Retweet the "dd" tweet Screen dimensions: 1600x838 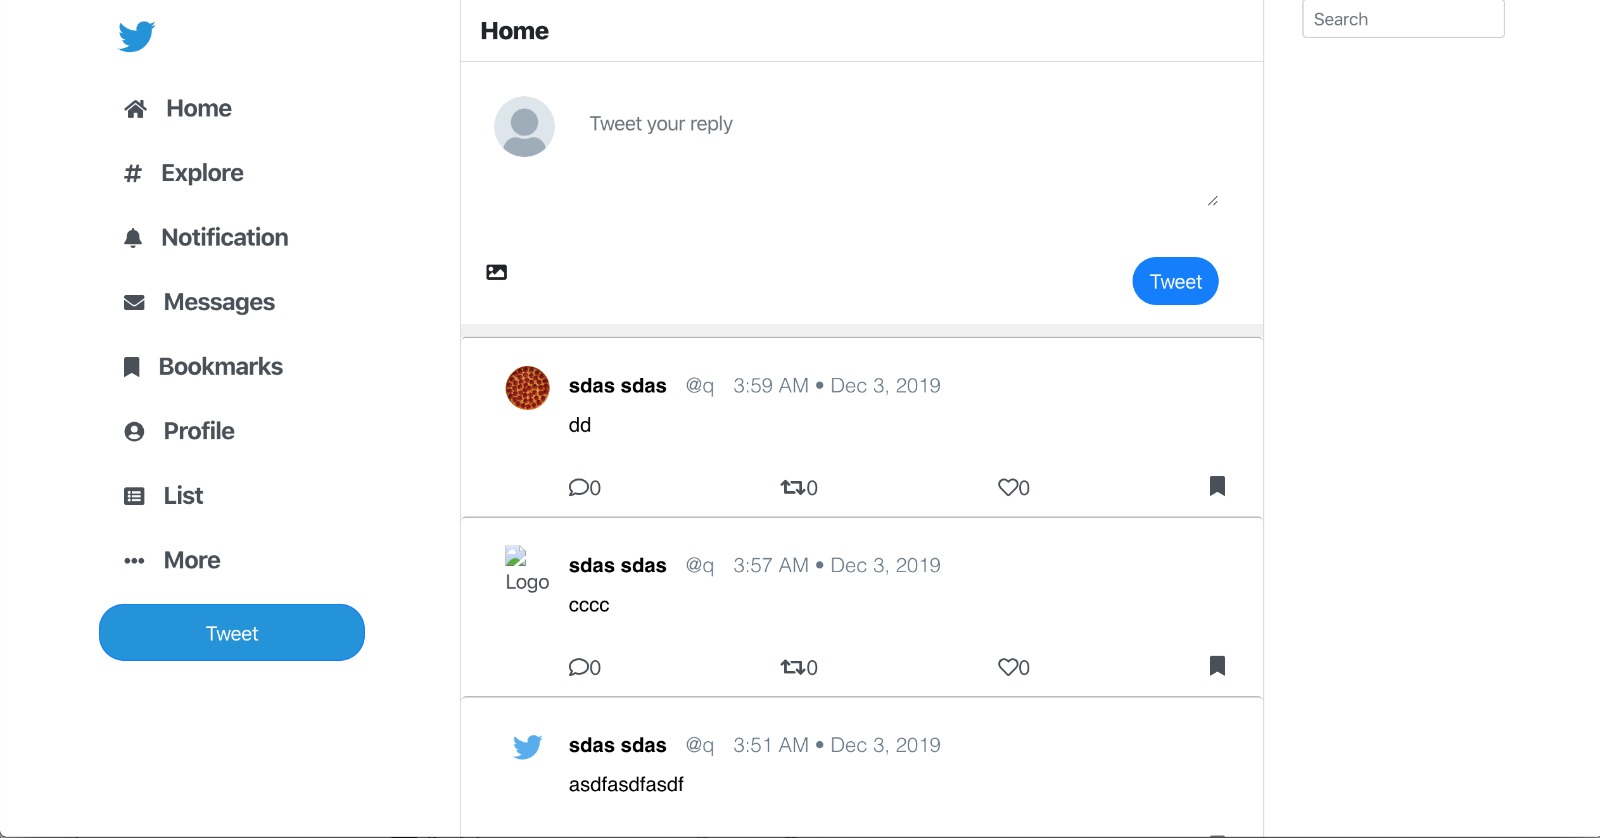(x=792, y=488)
